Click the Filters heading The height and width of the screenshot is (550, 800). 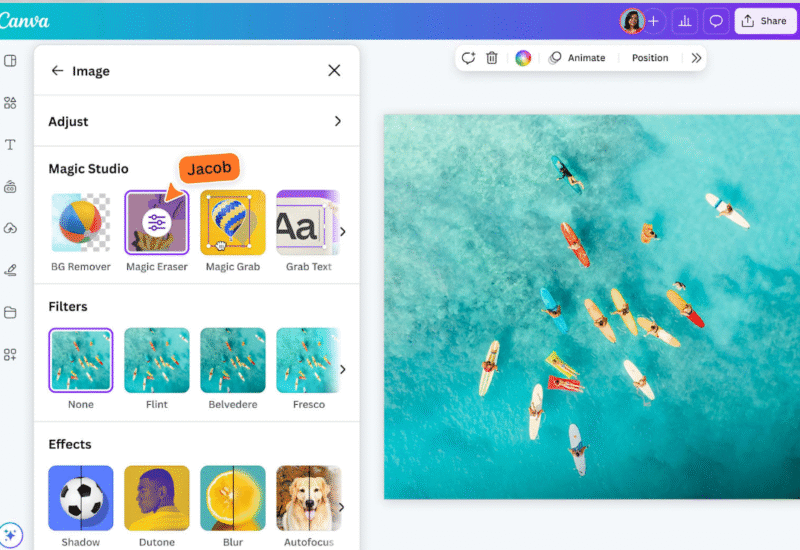tap(68, 307)
